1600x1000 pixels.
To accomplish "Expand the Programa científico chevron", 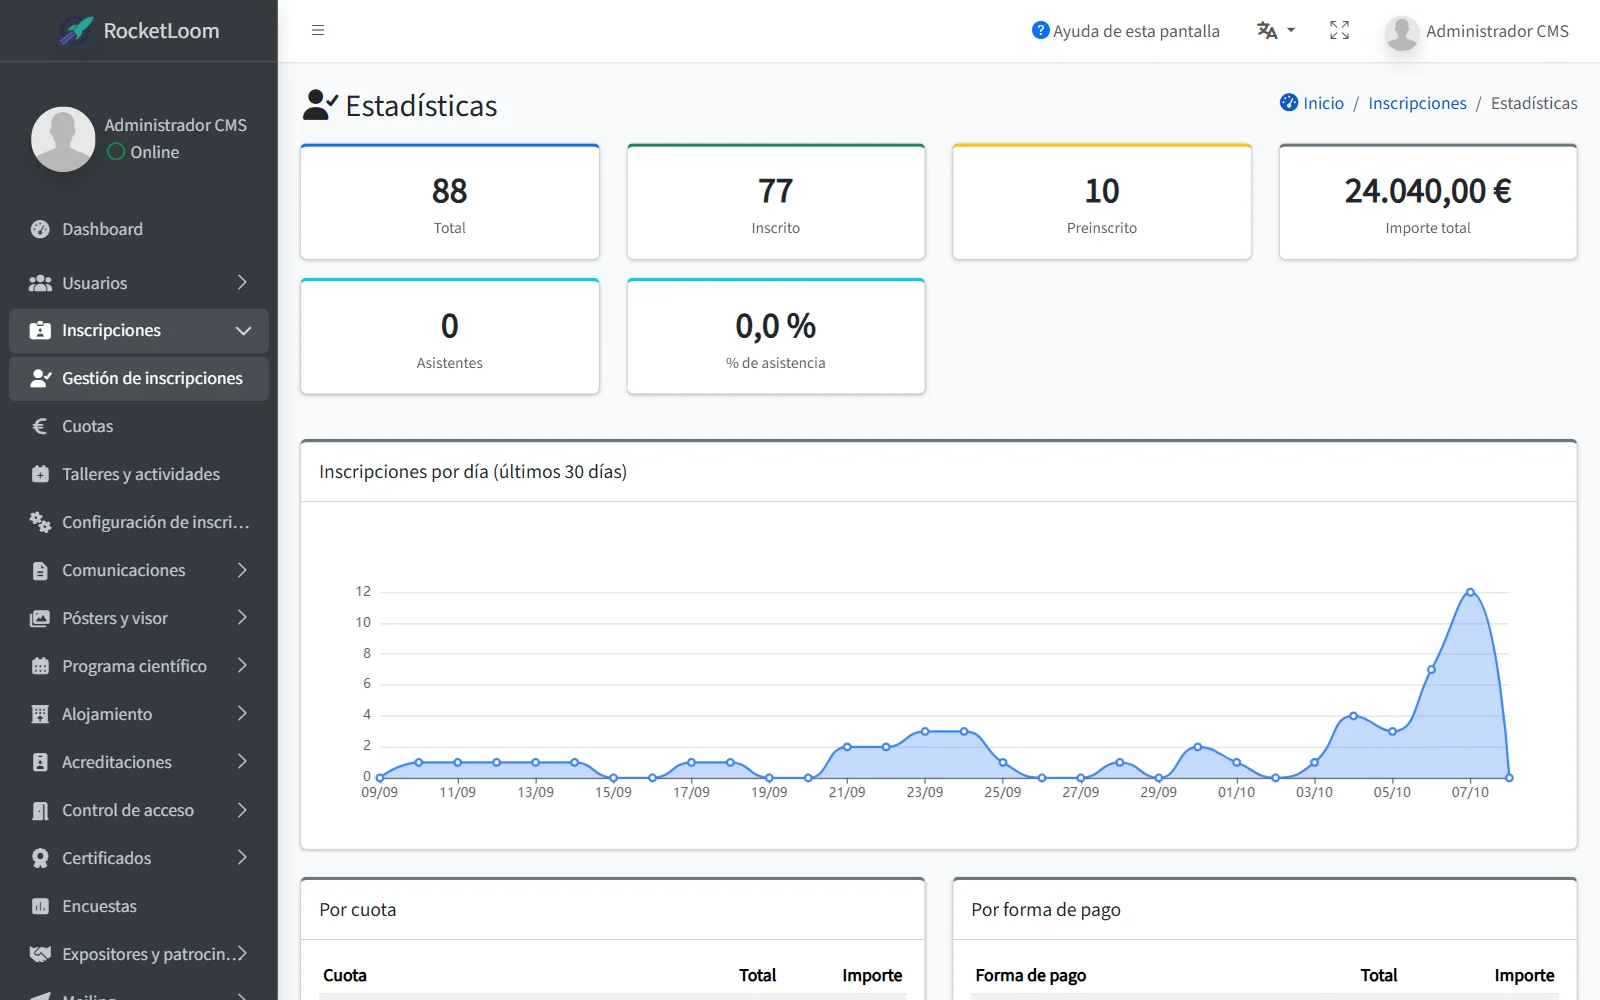I will click(x=242, y=665).
